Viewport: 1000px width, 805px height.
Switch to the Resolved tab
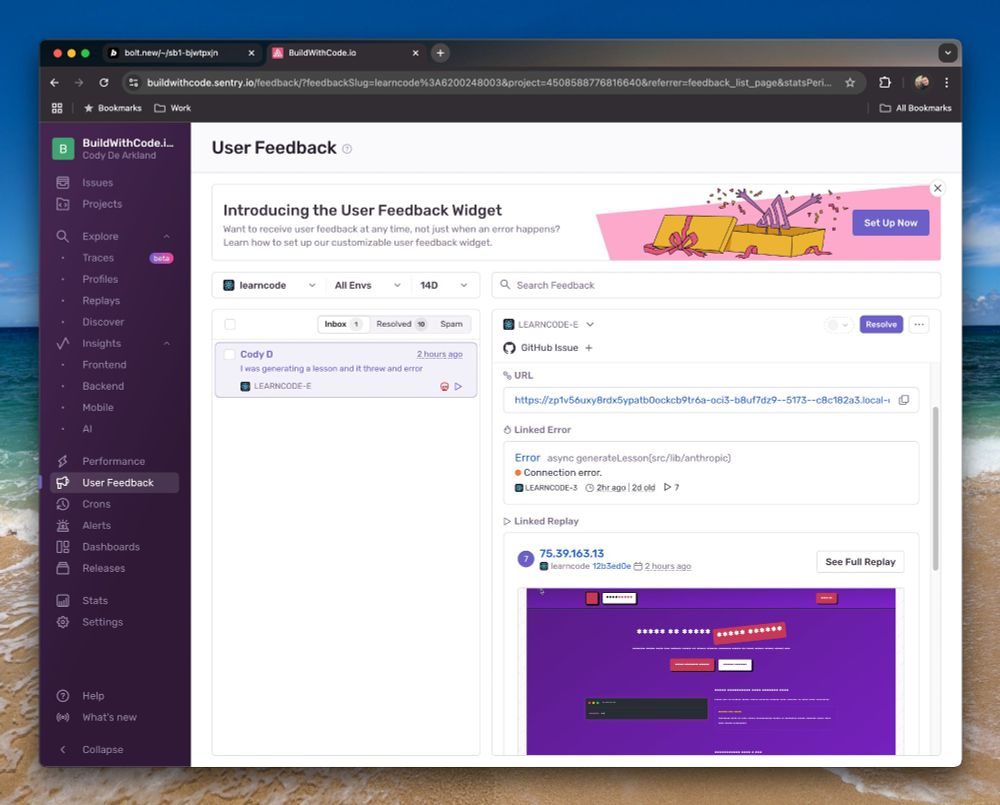tap(401, 324)
